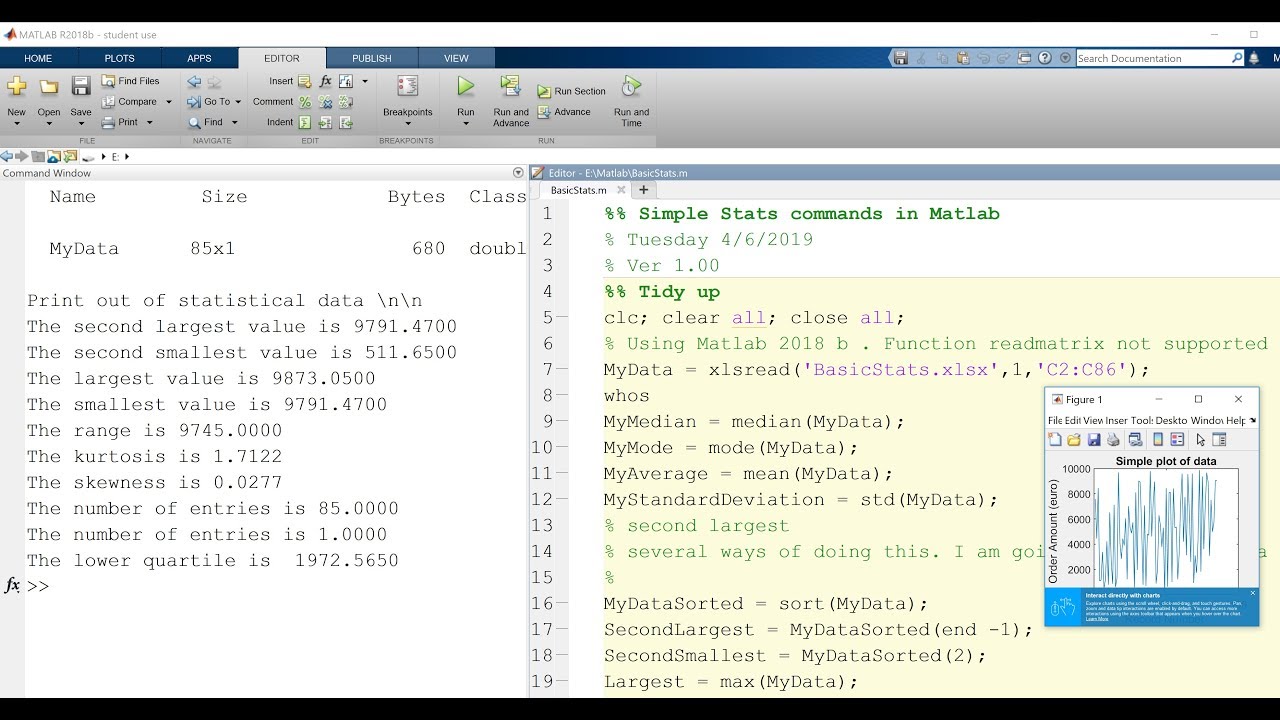Open the Tools menu in Figure 1
Viewport: 1280px width, 720px height.
(x=1142, y=421)
